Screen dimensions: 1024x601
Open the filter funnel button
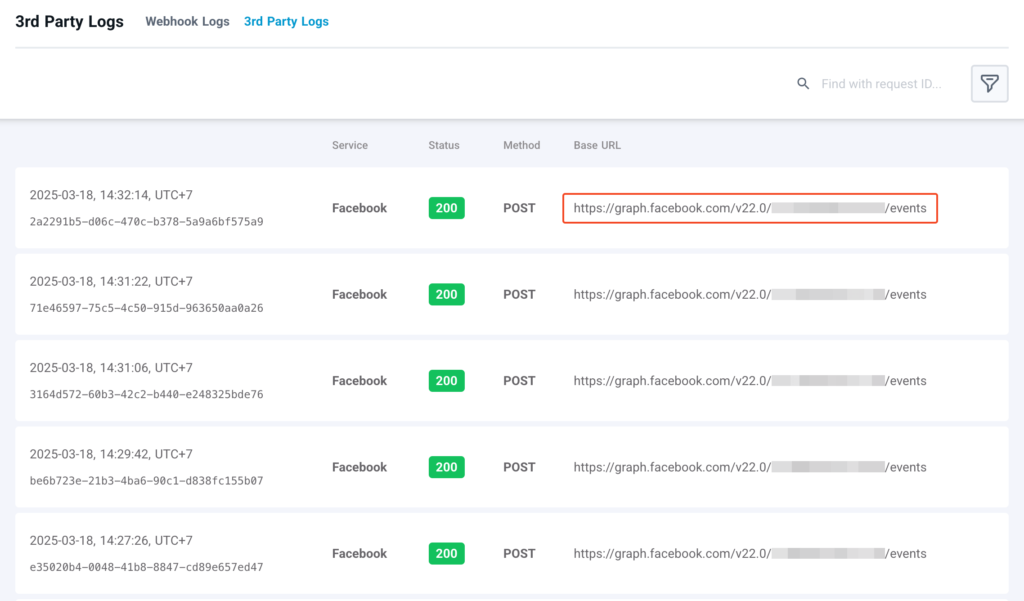(989, 84)
